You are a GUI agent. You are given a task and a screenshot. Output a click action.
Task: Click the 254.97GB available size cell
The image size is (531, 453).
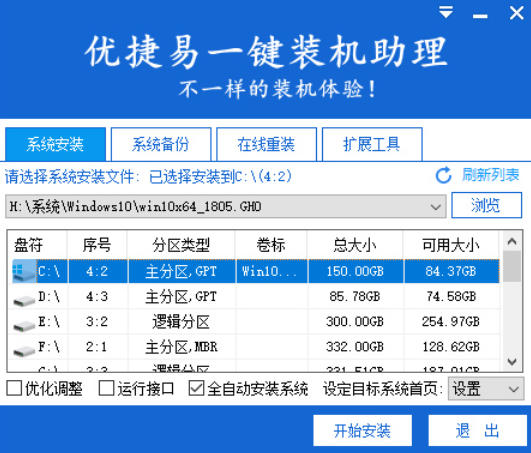451,322
